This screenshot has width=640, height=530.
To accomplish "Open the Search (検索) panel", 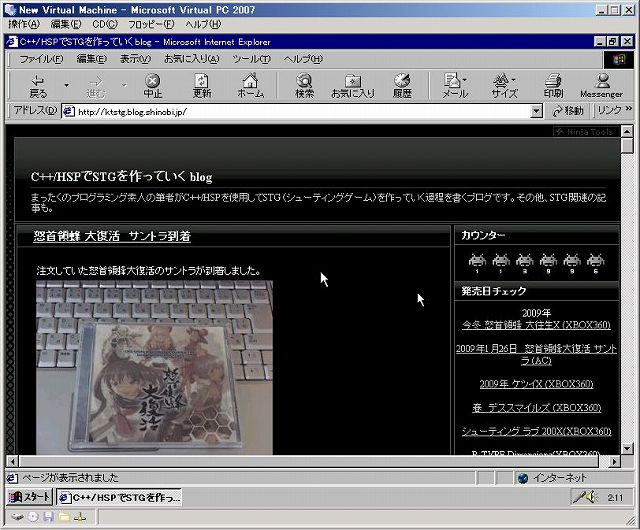I will click(x=304, y=86).
